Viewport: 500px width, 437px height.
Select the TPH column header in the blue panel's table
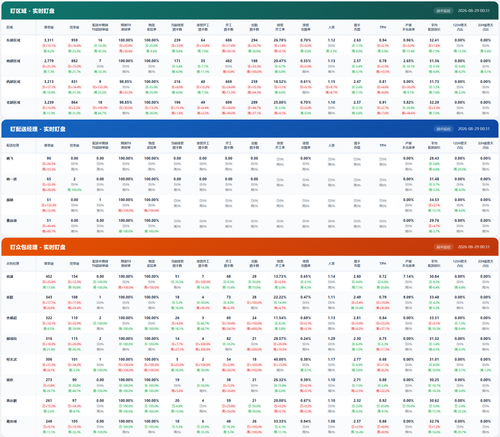point(383,145)
